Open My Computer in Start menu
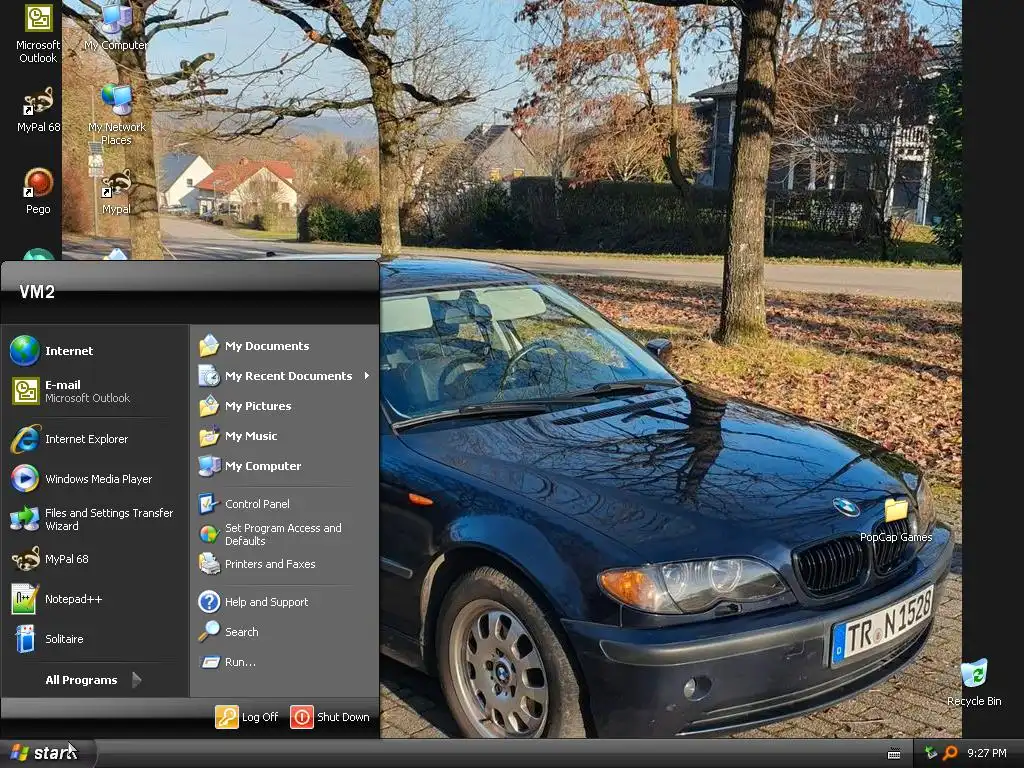 pyautogui.click(x=285, y=466)
